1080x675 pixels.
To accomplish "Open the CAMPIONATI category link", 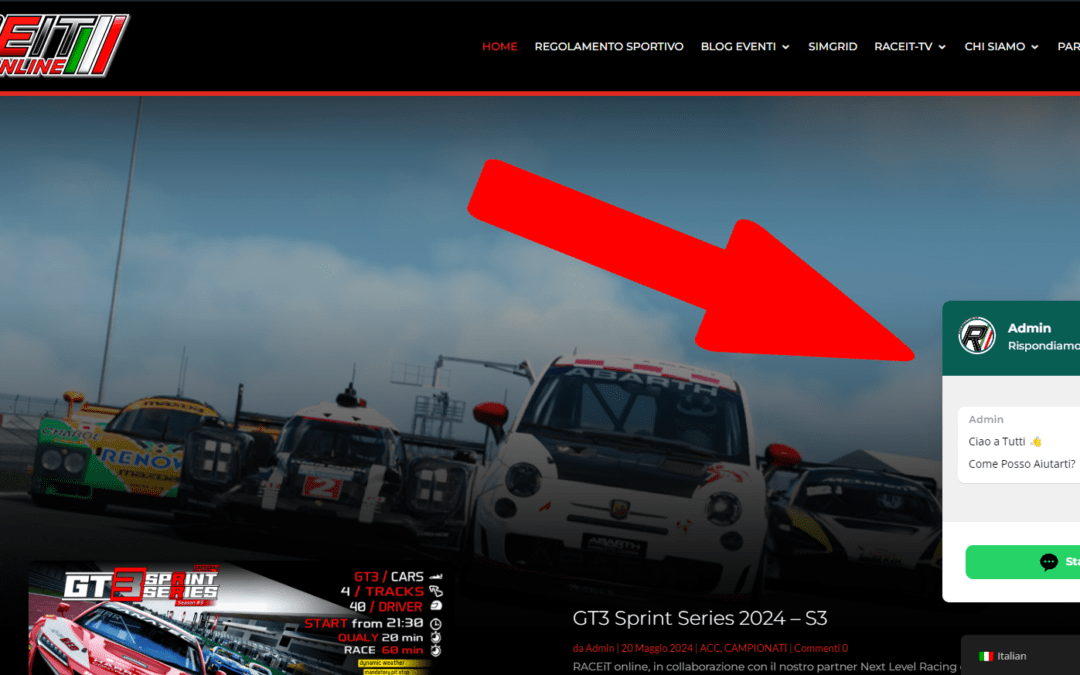I will point(756,648).
